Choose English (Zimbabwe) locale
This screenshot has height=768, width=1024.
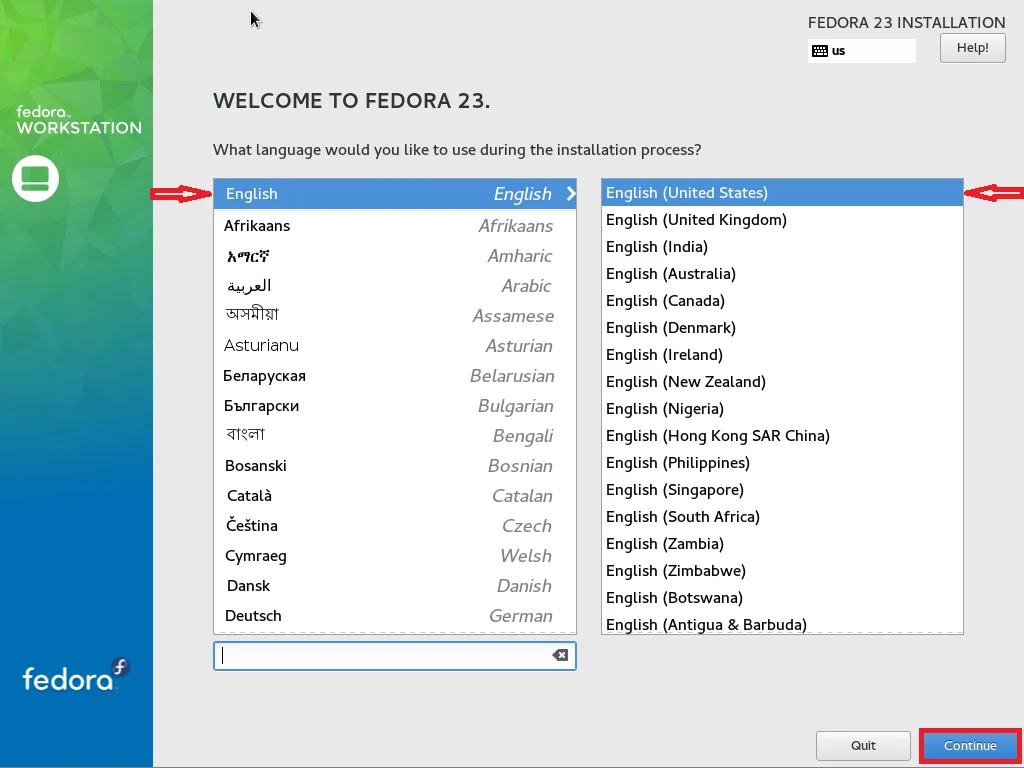782,571
